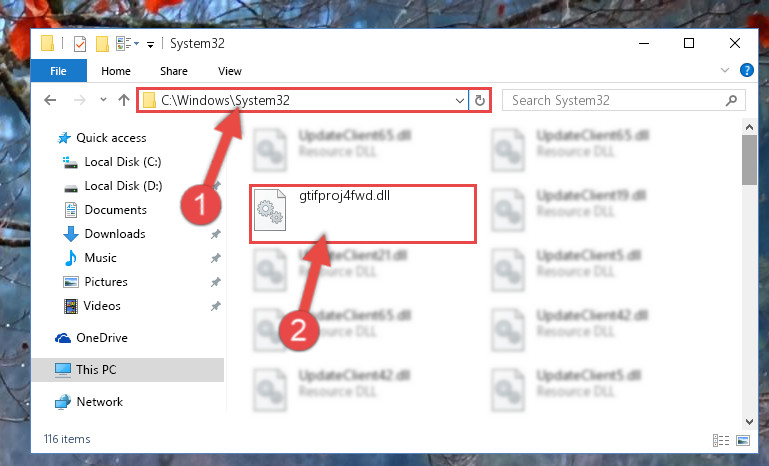Image resolution: width=769 pixels, height=466 pixels.
Task: Open the Share ribbon tab
Action: coord(174,71)
